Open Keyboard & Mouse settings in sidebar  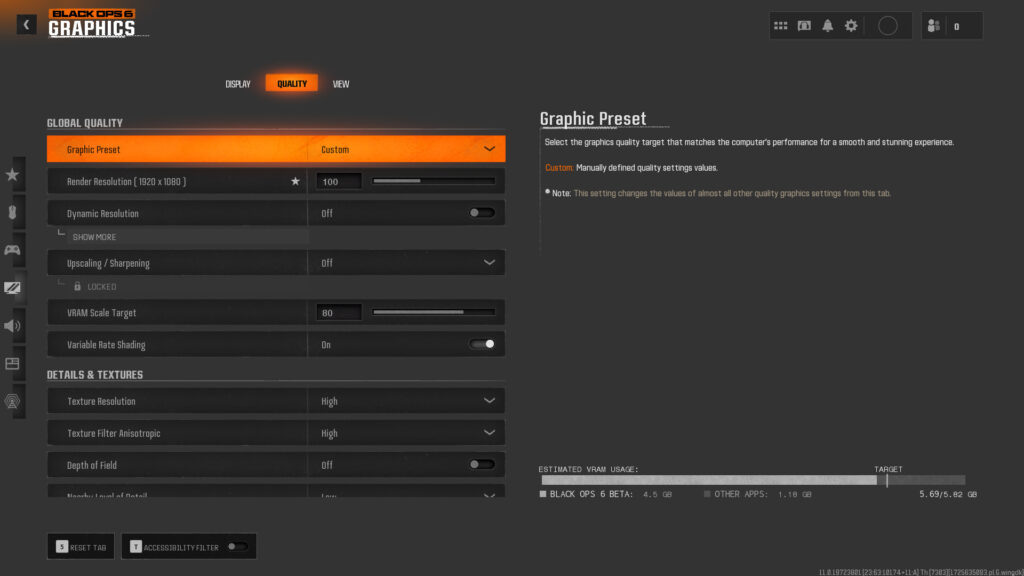[13, 212]
